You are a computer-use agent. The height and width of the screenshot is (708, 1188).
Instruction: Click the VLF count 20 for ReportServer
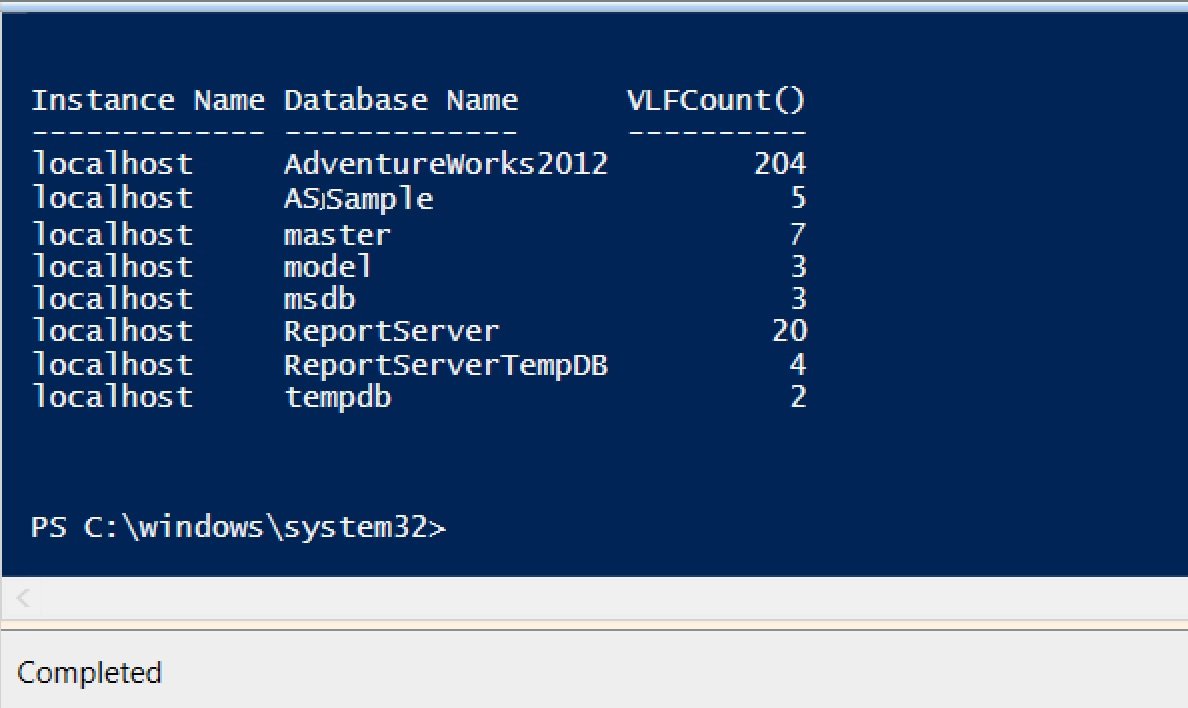(x=789, y=331)
